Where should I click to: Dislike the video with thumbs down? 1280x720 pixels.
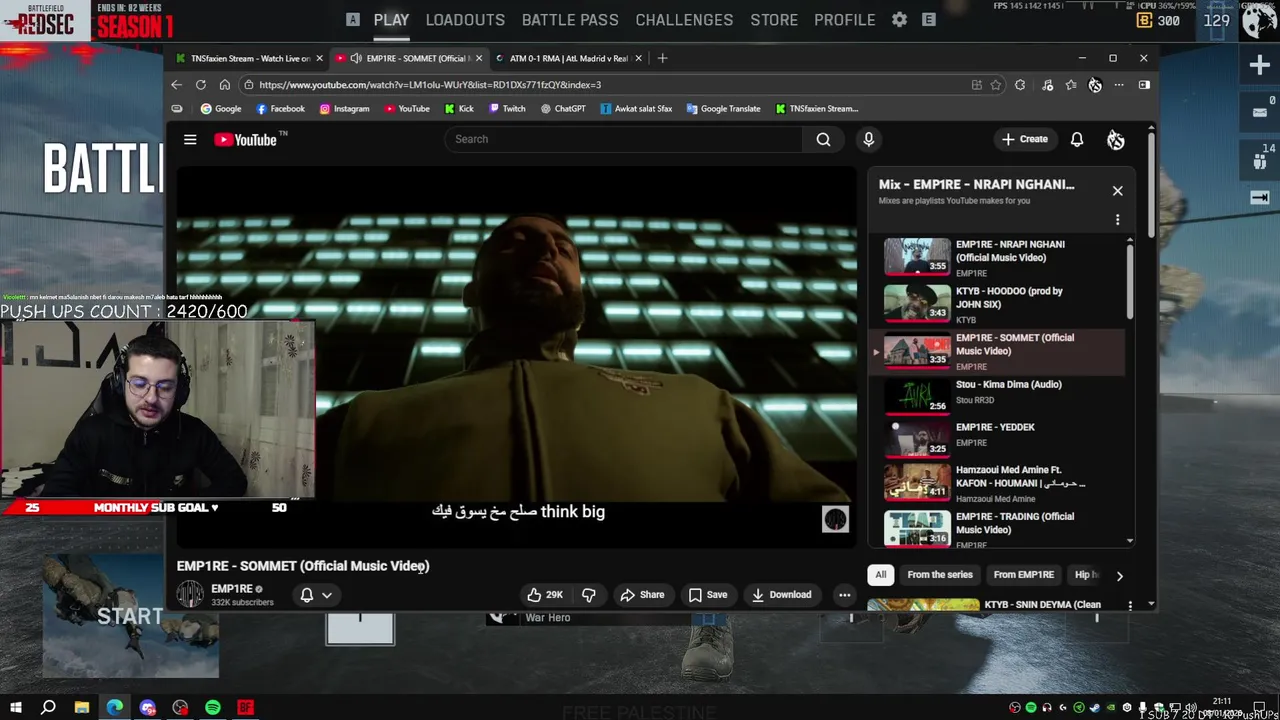(589, 595)
